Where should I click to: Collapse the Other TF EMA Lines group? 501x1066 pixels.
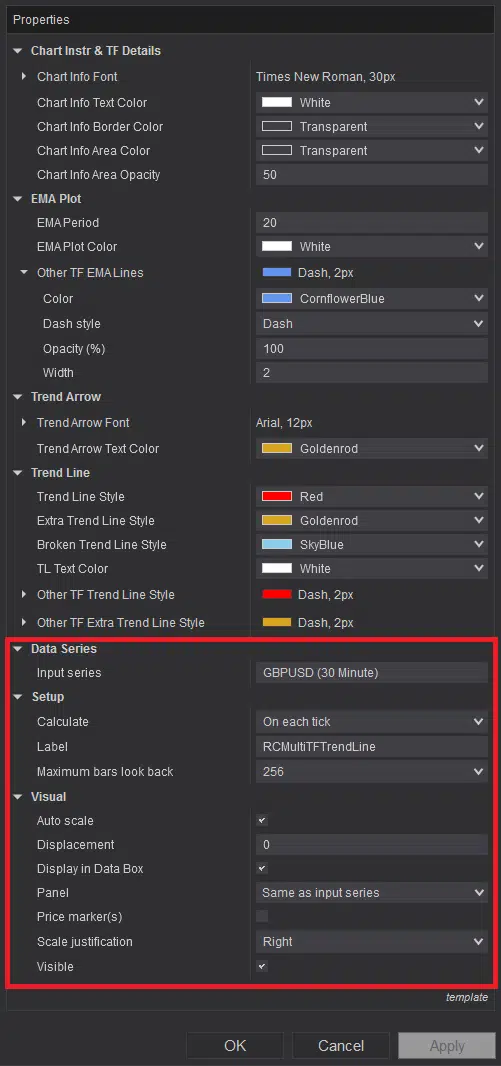[x=24, y=273]
